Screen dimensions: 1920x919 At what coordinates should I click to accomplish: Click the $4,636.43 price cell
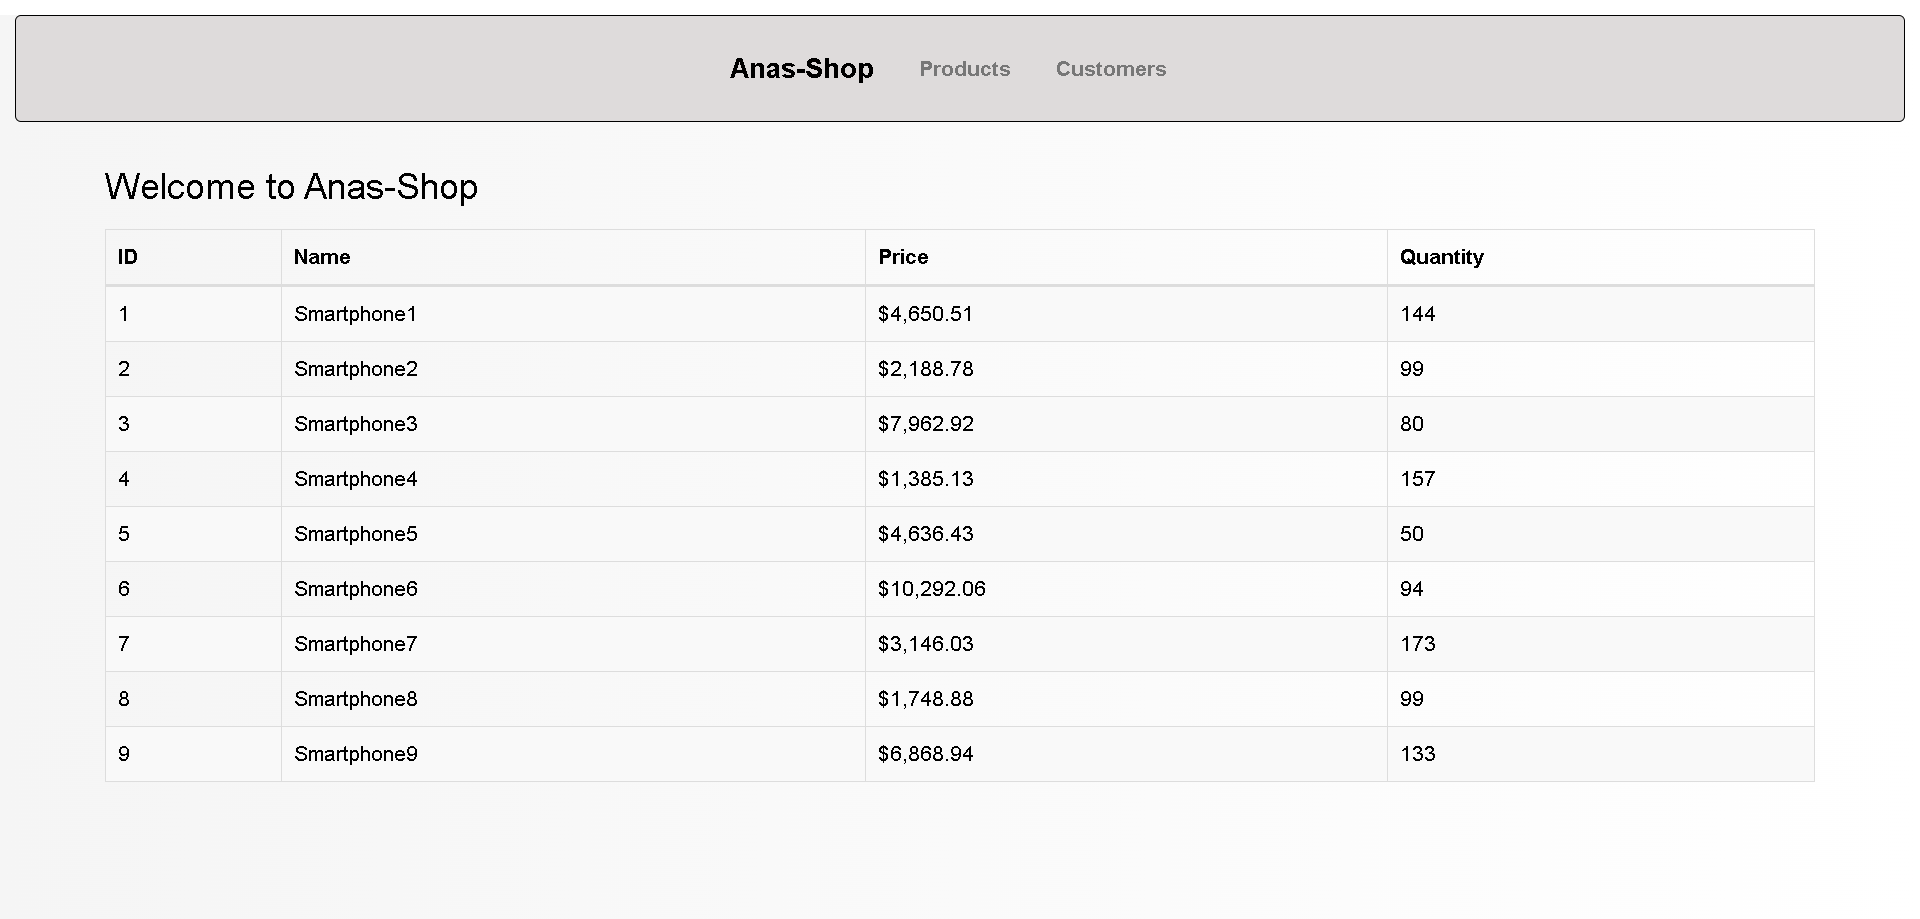[925, 534]
